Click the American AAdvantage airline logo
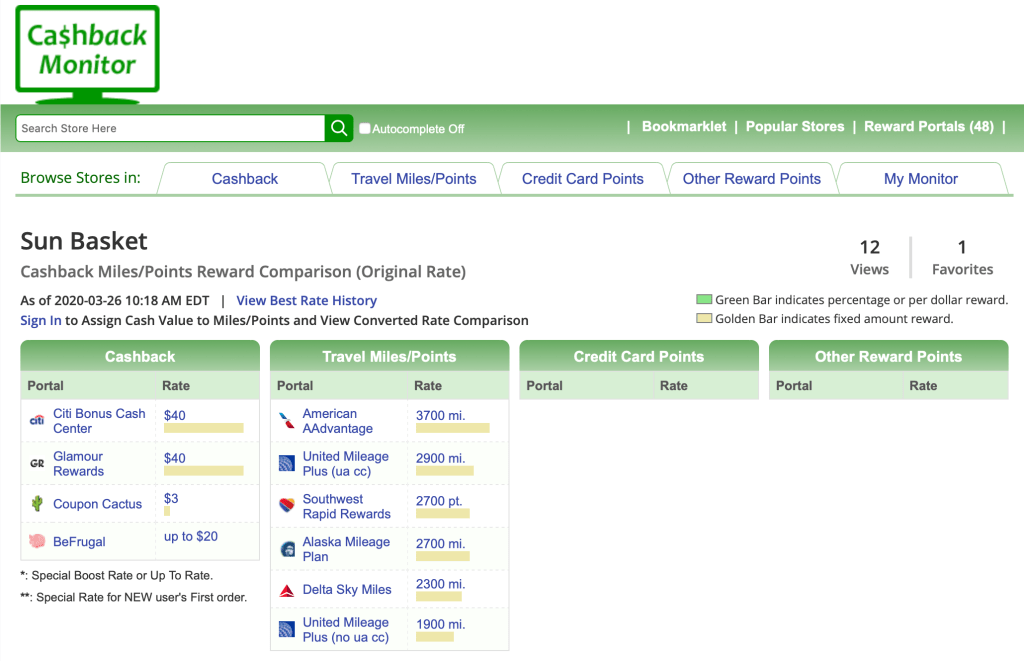This screenshot has width=1024, height=661. tap(287, 421)
